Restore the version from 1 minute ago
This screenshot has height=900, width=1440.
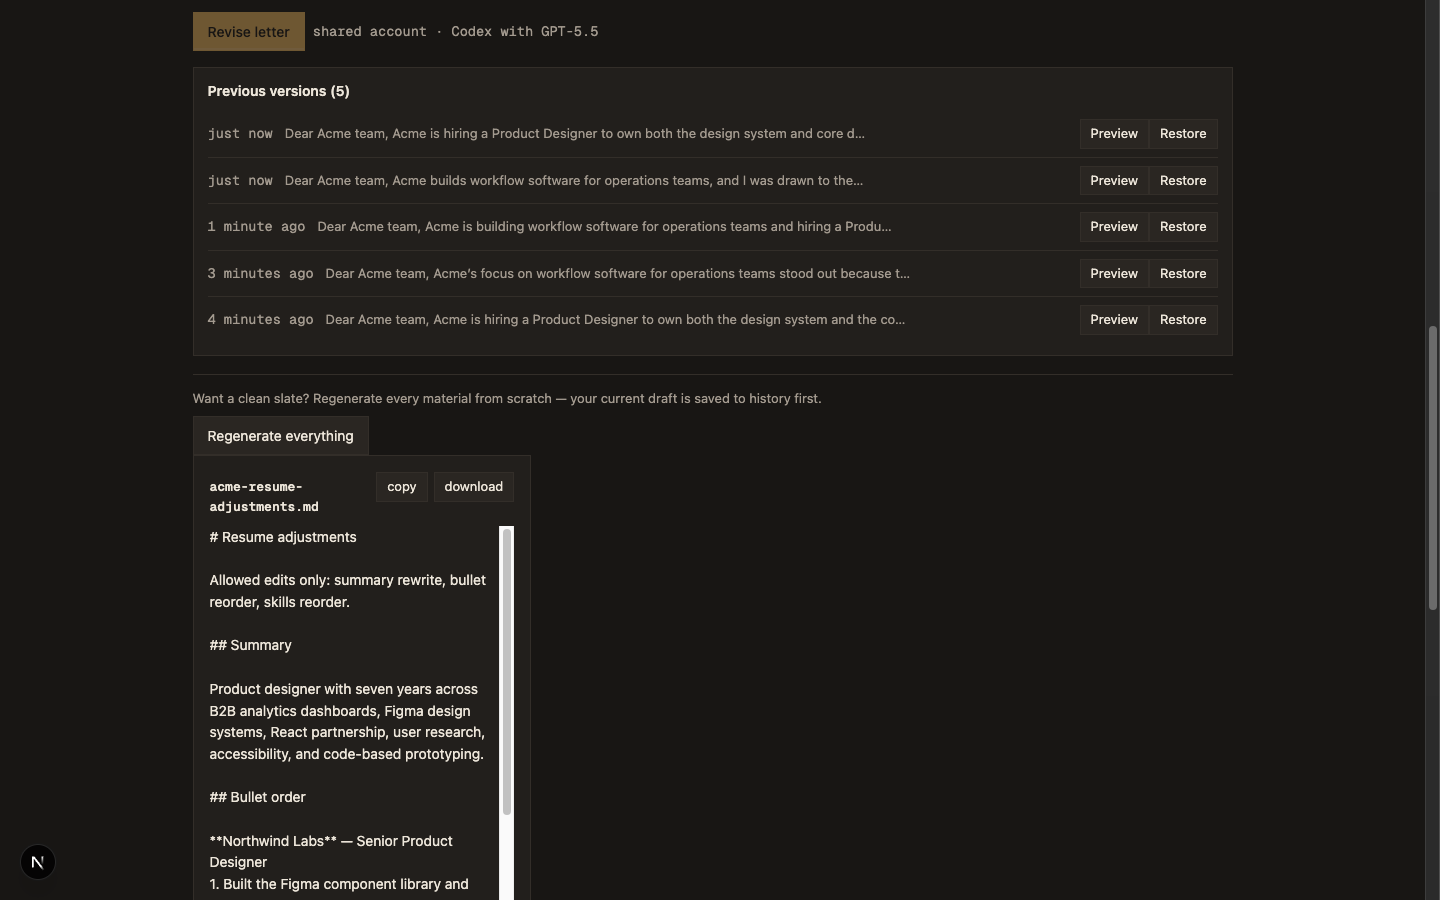(1183, 227)
